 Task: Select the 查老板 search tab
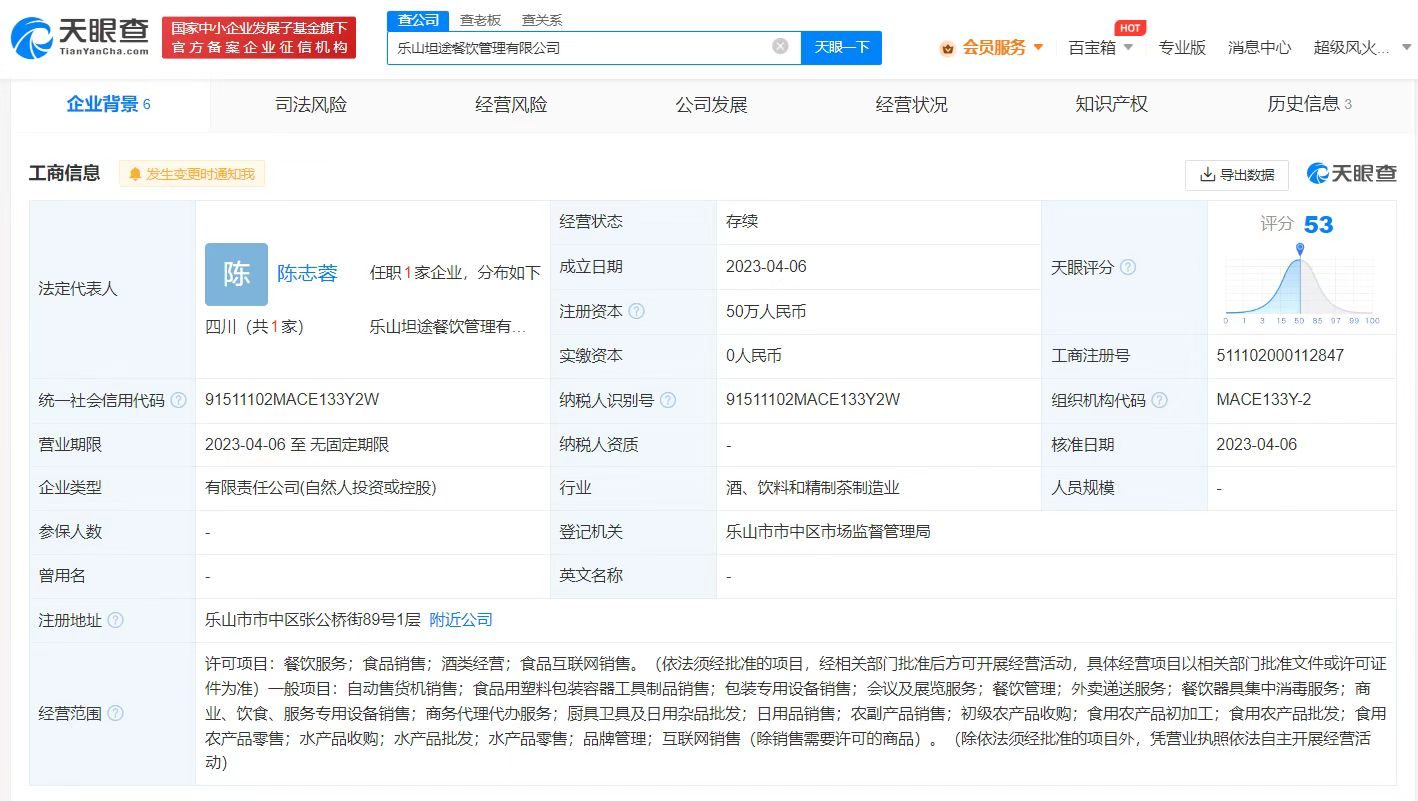tap(478, 19)
